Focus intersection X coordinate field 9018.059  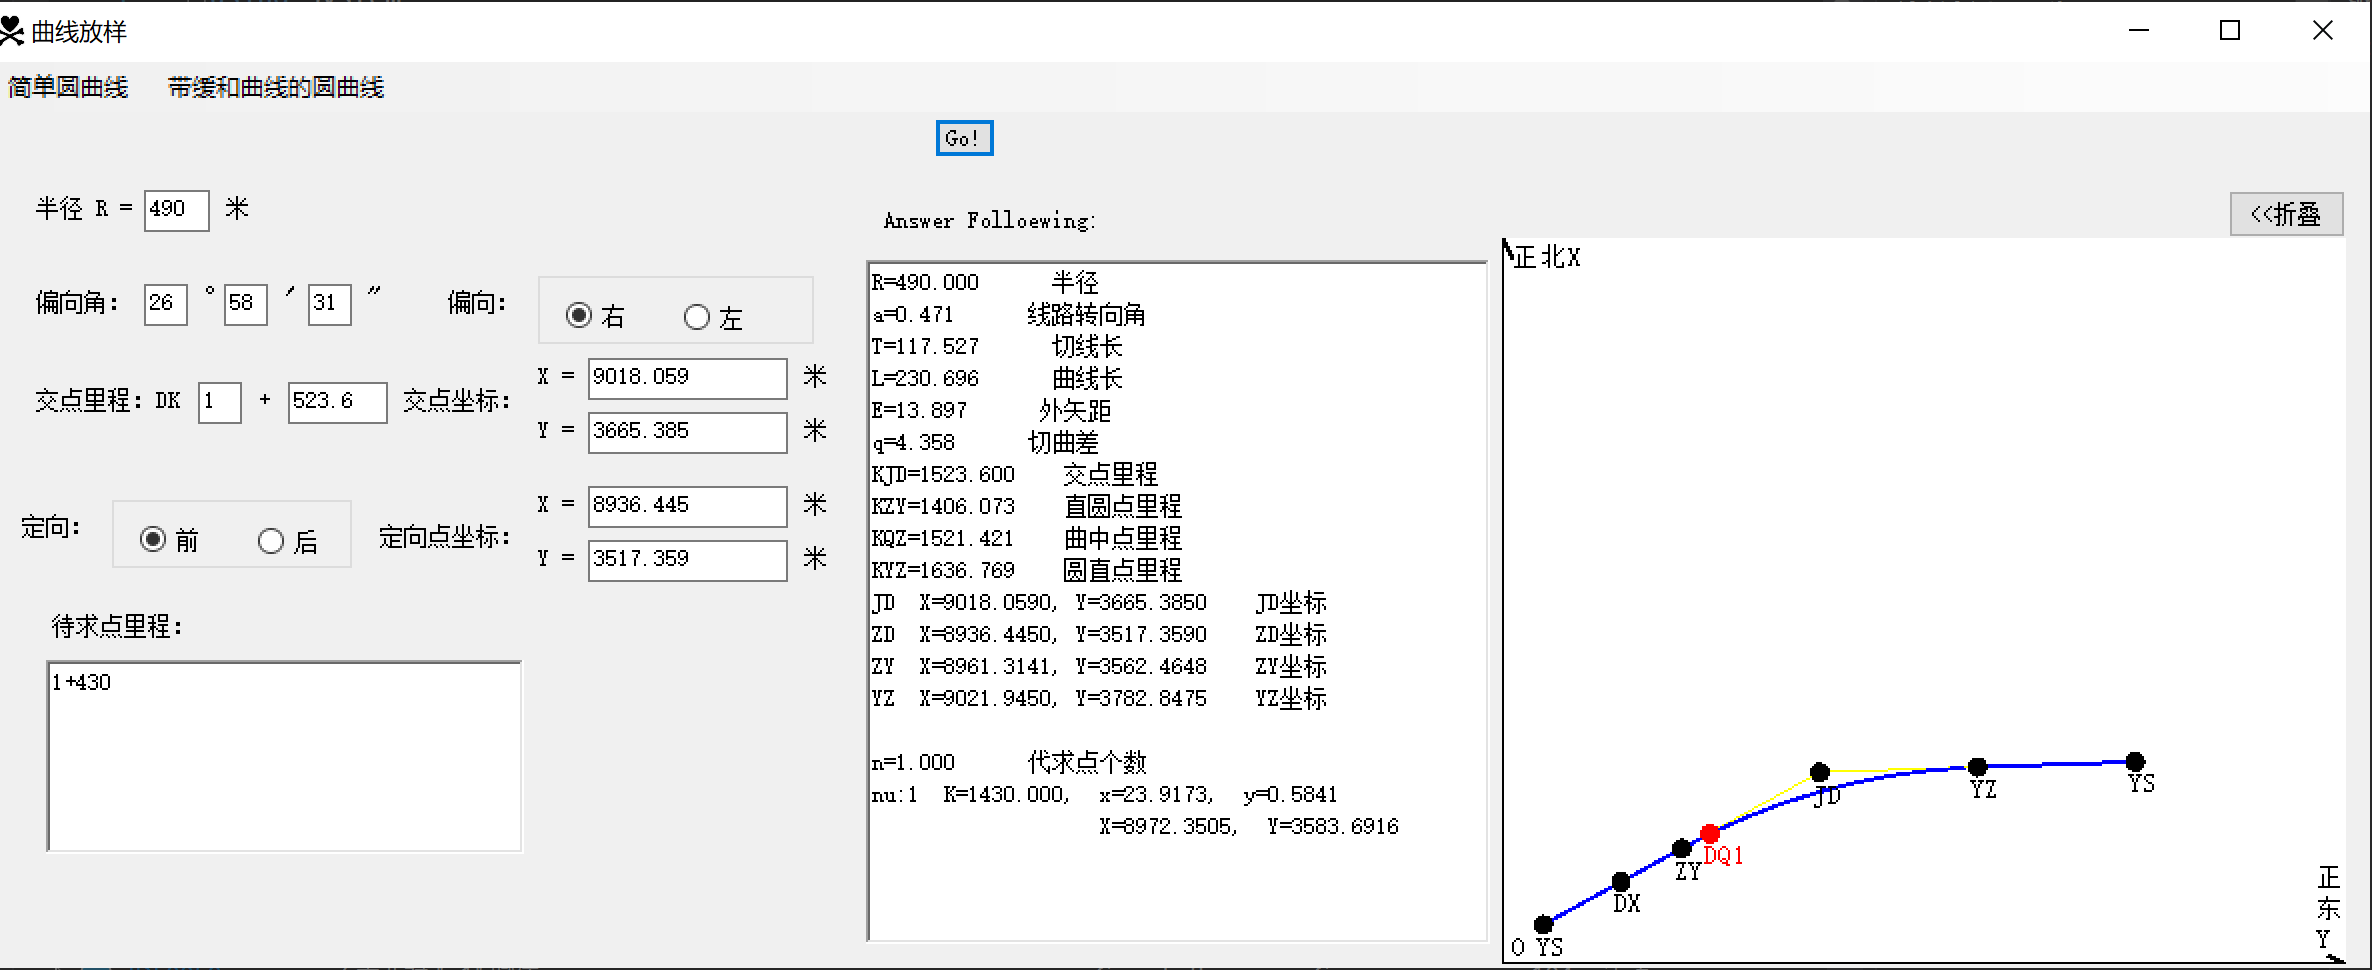(x=688, y=378)
